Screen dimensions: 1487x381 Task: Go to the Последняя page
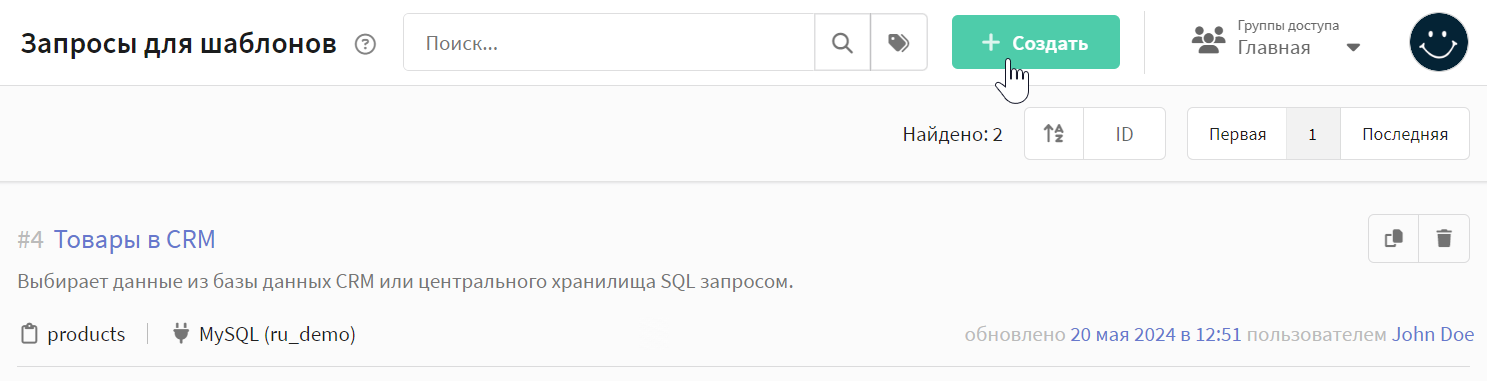click(x=1404, y=134)
